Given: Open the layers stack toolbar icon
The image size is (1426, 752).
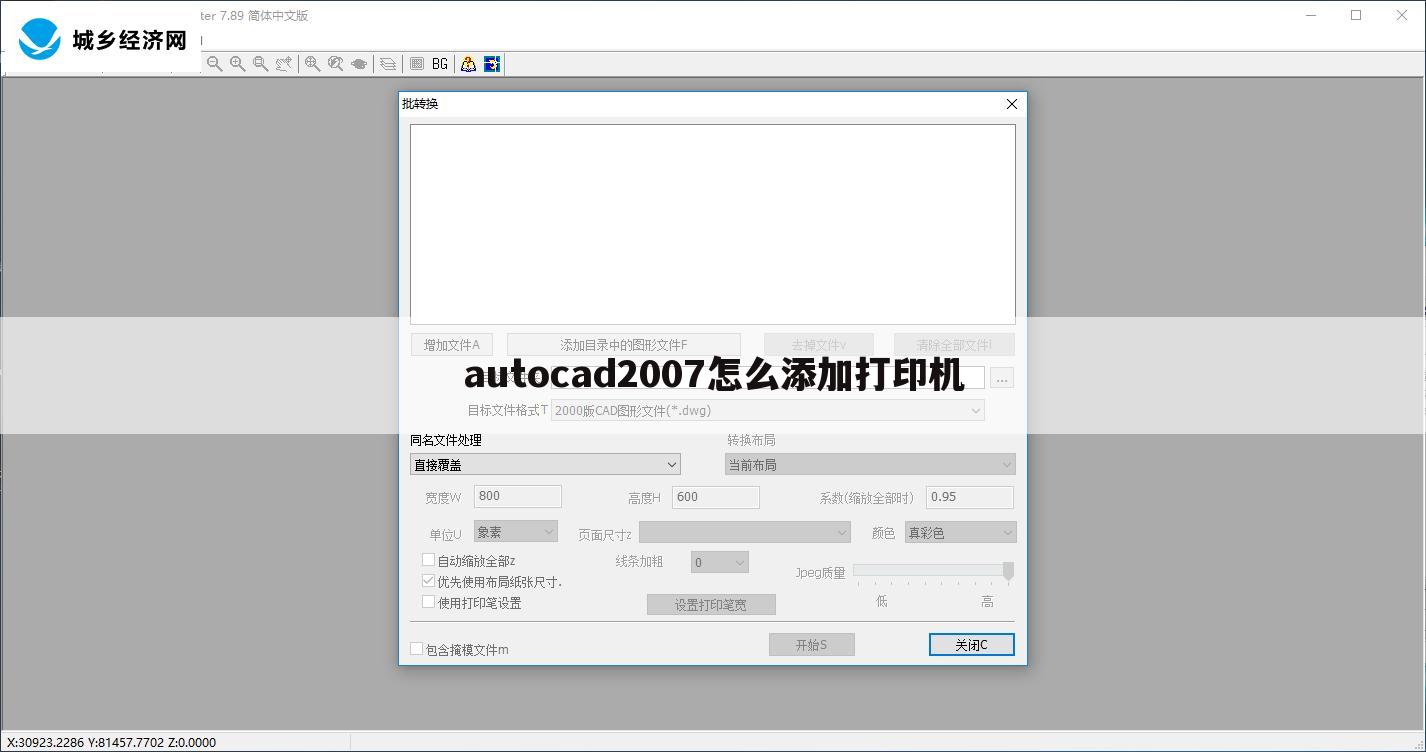Looking at the screenshot, I should coord(387,63).
